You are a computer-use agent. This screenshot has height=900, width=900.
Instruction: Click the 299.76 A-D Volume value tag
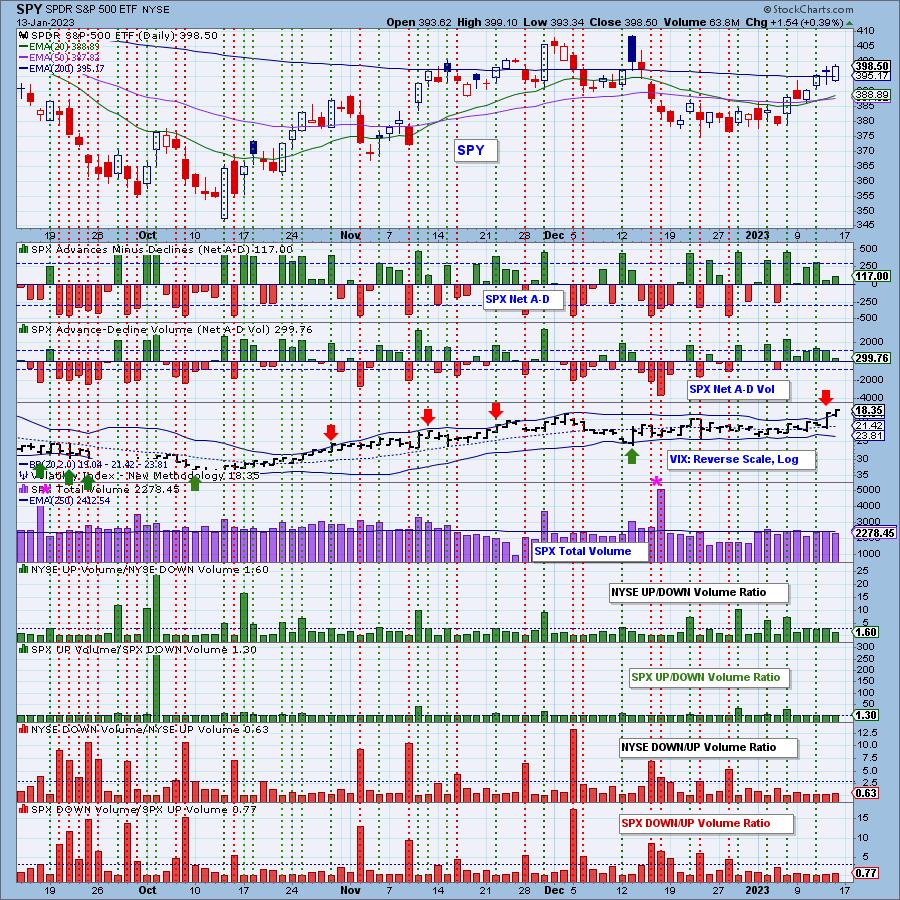(x=871, y=358)
